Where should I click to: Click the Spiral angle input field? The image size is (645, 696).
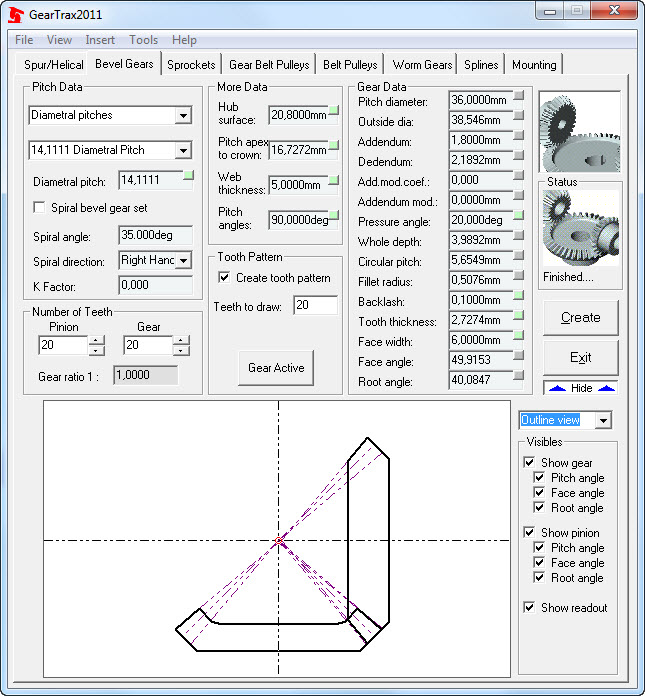[x=155, y=235]
